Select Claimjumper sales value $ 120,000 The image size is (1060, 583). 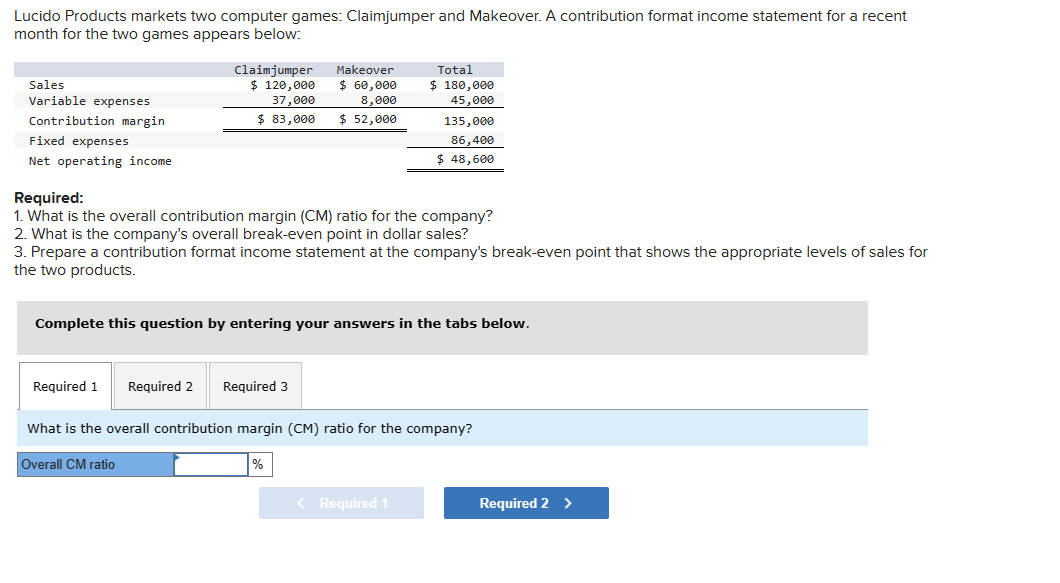point(283,85)
